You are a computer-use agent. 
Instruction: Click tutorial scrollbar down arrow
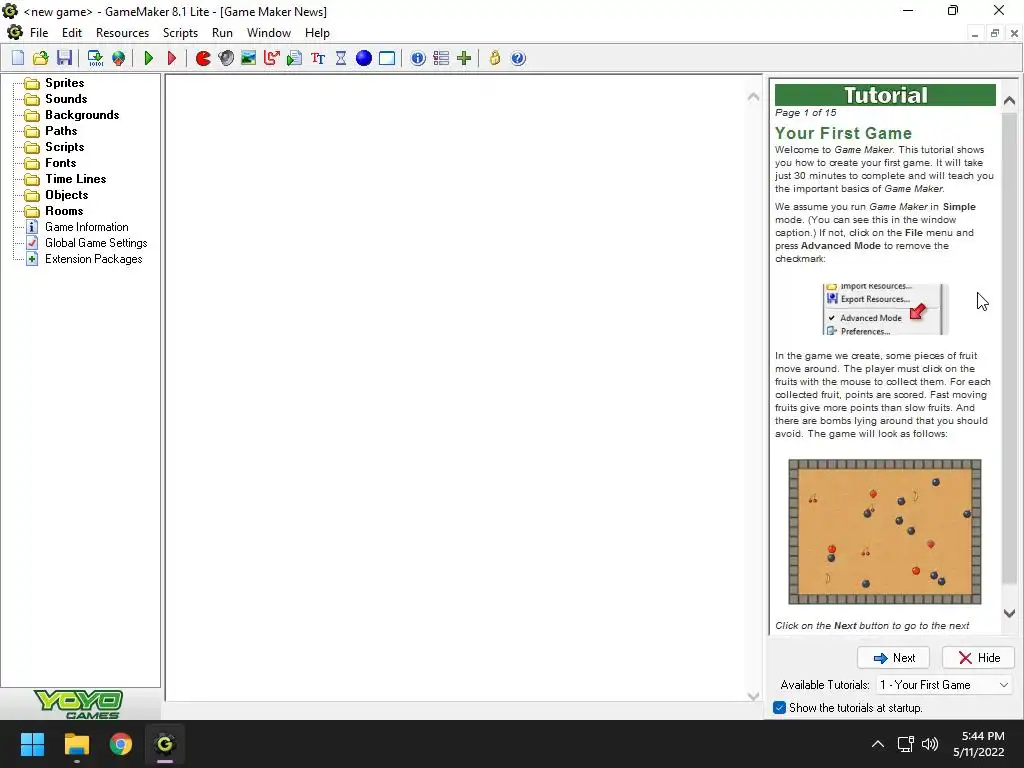1009,613
